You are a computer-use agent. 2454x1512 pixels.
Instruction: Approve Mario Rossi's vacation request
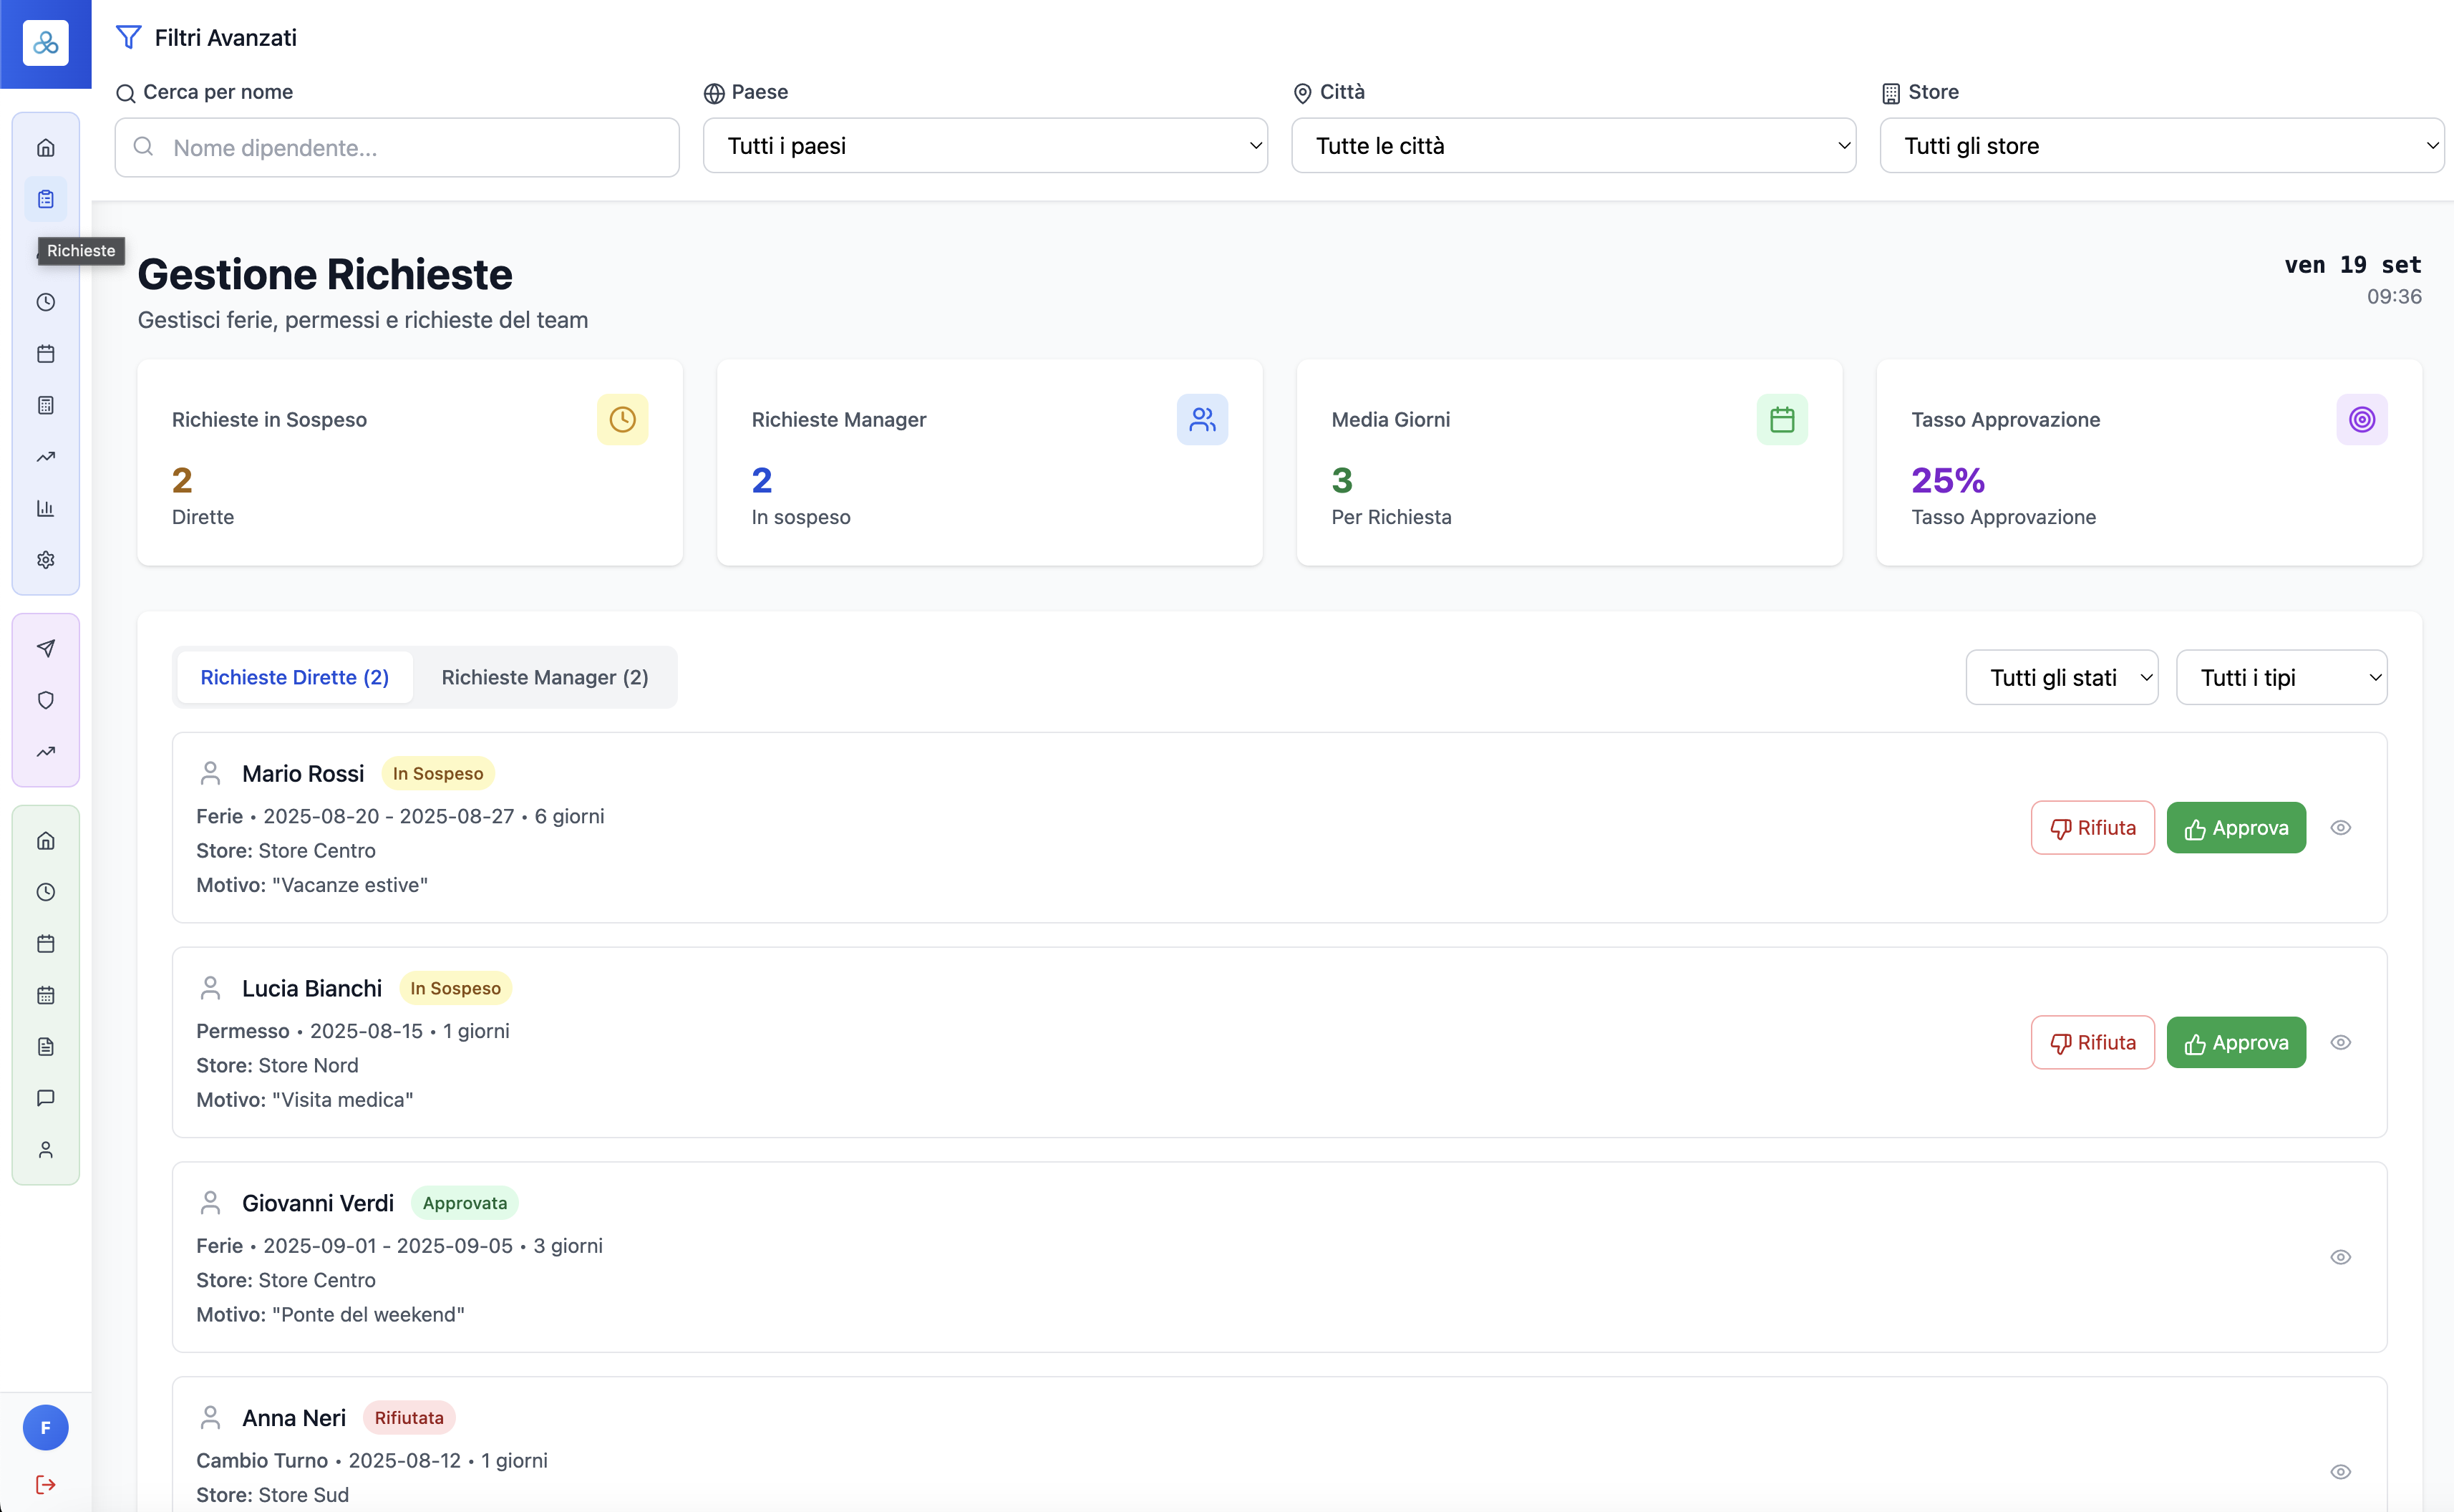pyautogui.click(x=2236, y=827)
